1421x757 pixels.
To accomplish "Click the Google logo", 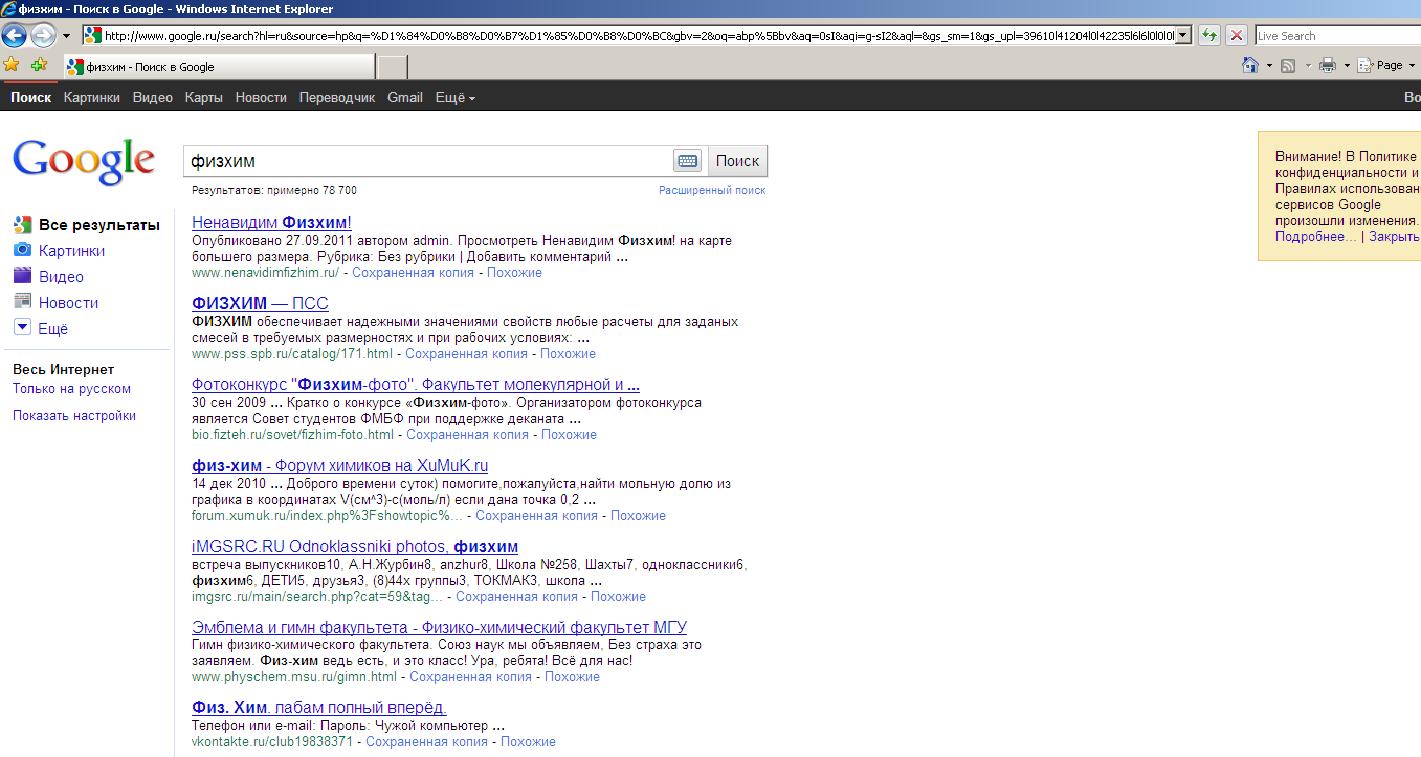I will click(84, 161).
